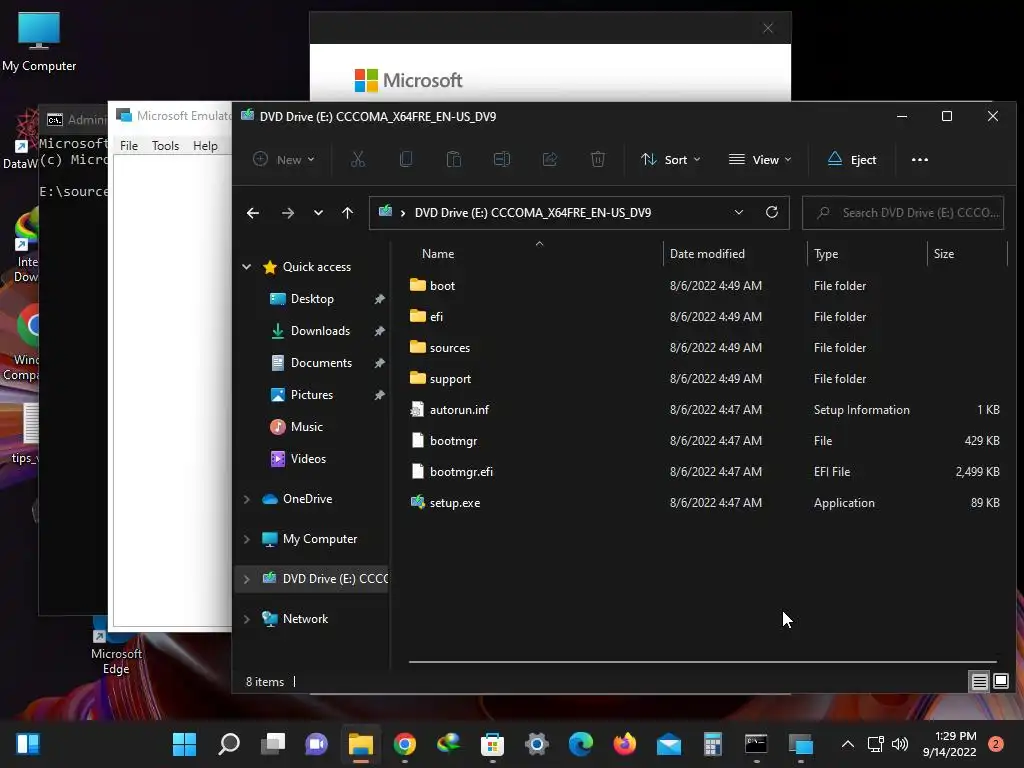This screenshot has height=768, width=1024.
Task: Open Command Prompt from the taskbar
Action: 756,744
